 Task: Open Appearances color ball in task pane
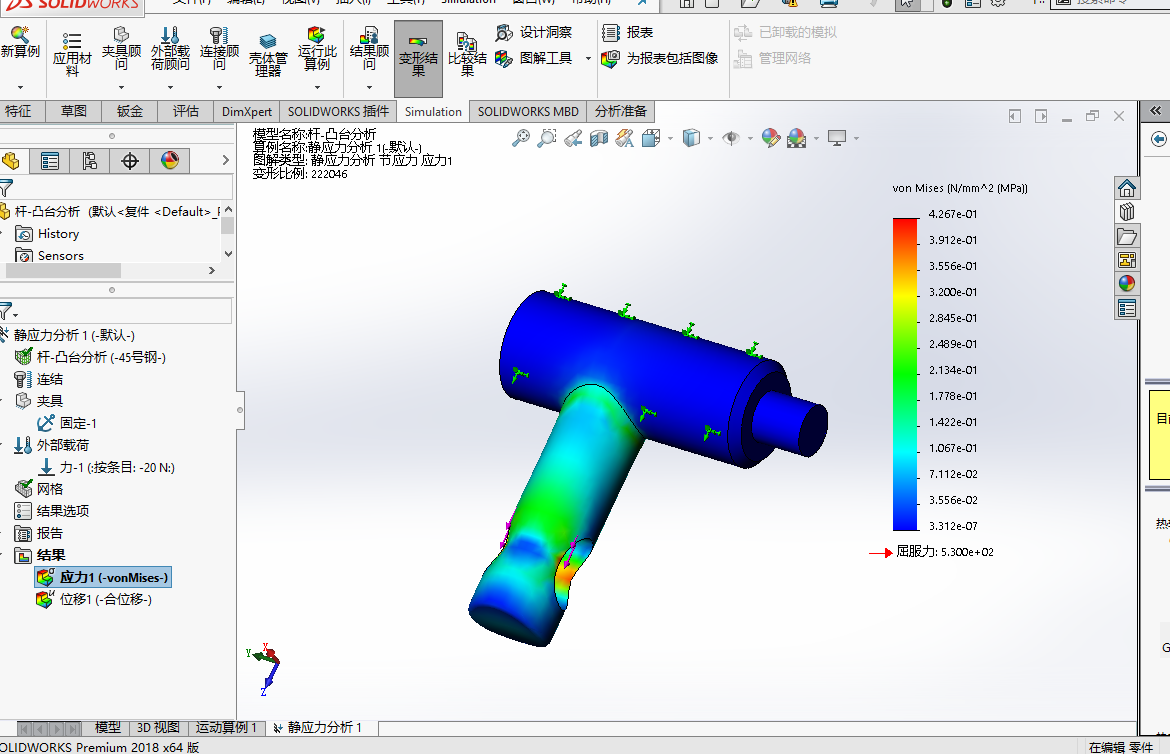point(1127,284)
